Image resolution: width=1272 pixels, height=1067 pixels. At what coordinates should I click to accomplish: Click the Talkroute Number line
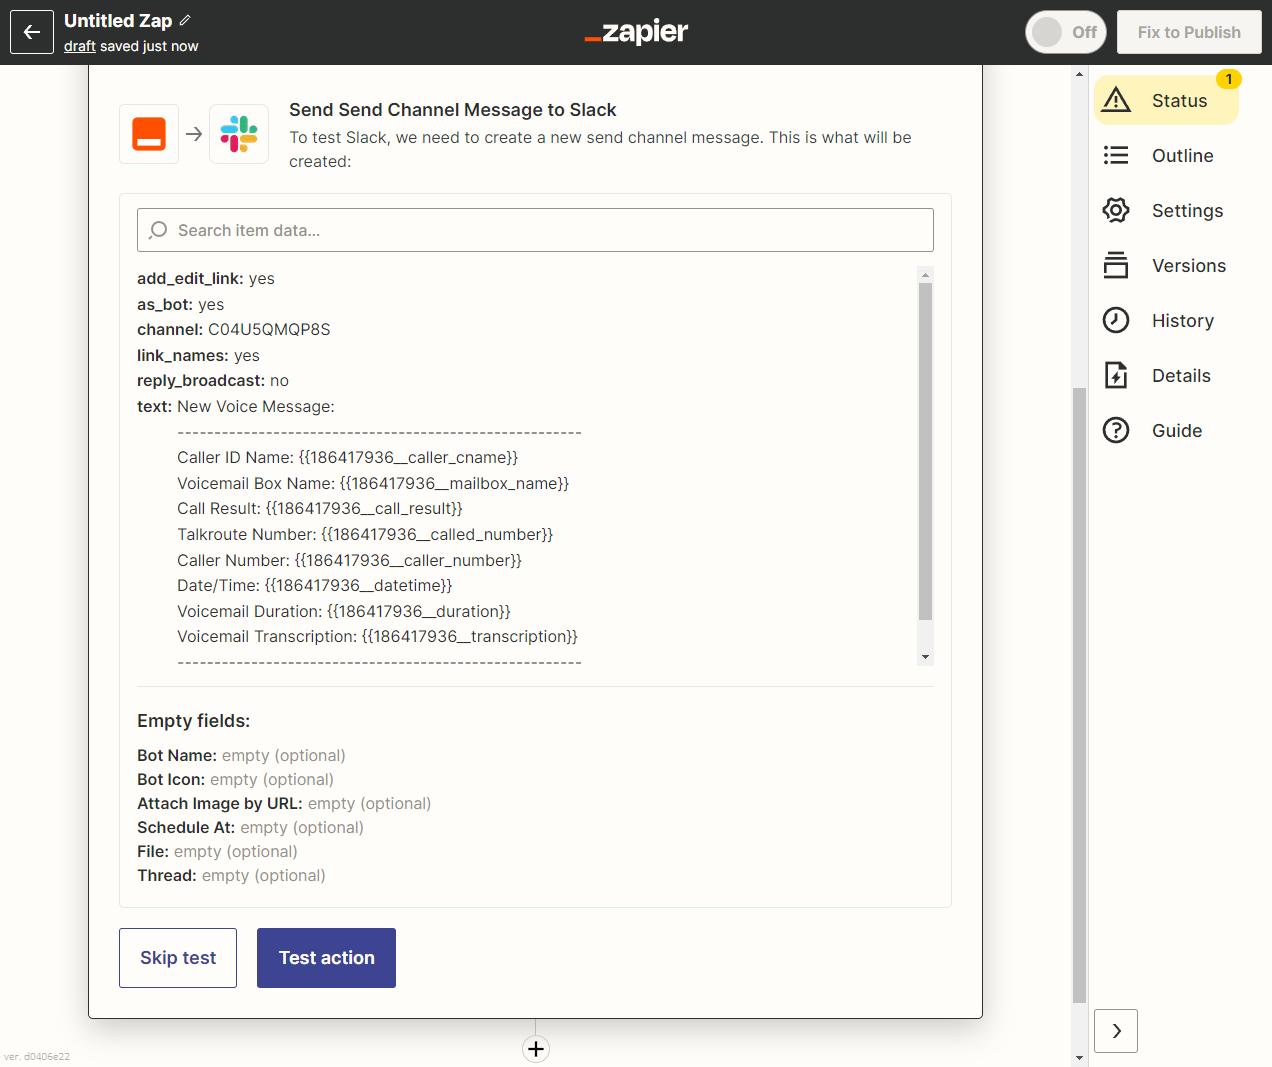(x=365, y=535)
